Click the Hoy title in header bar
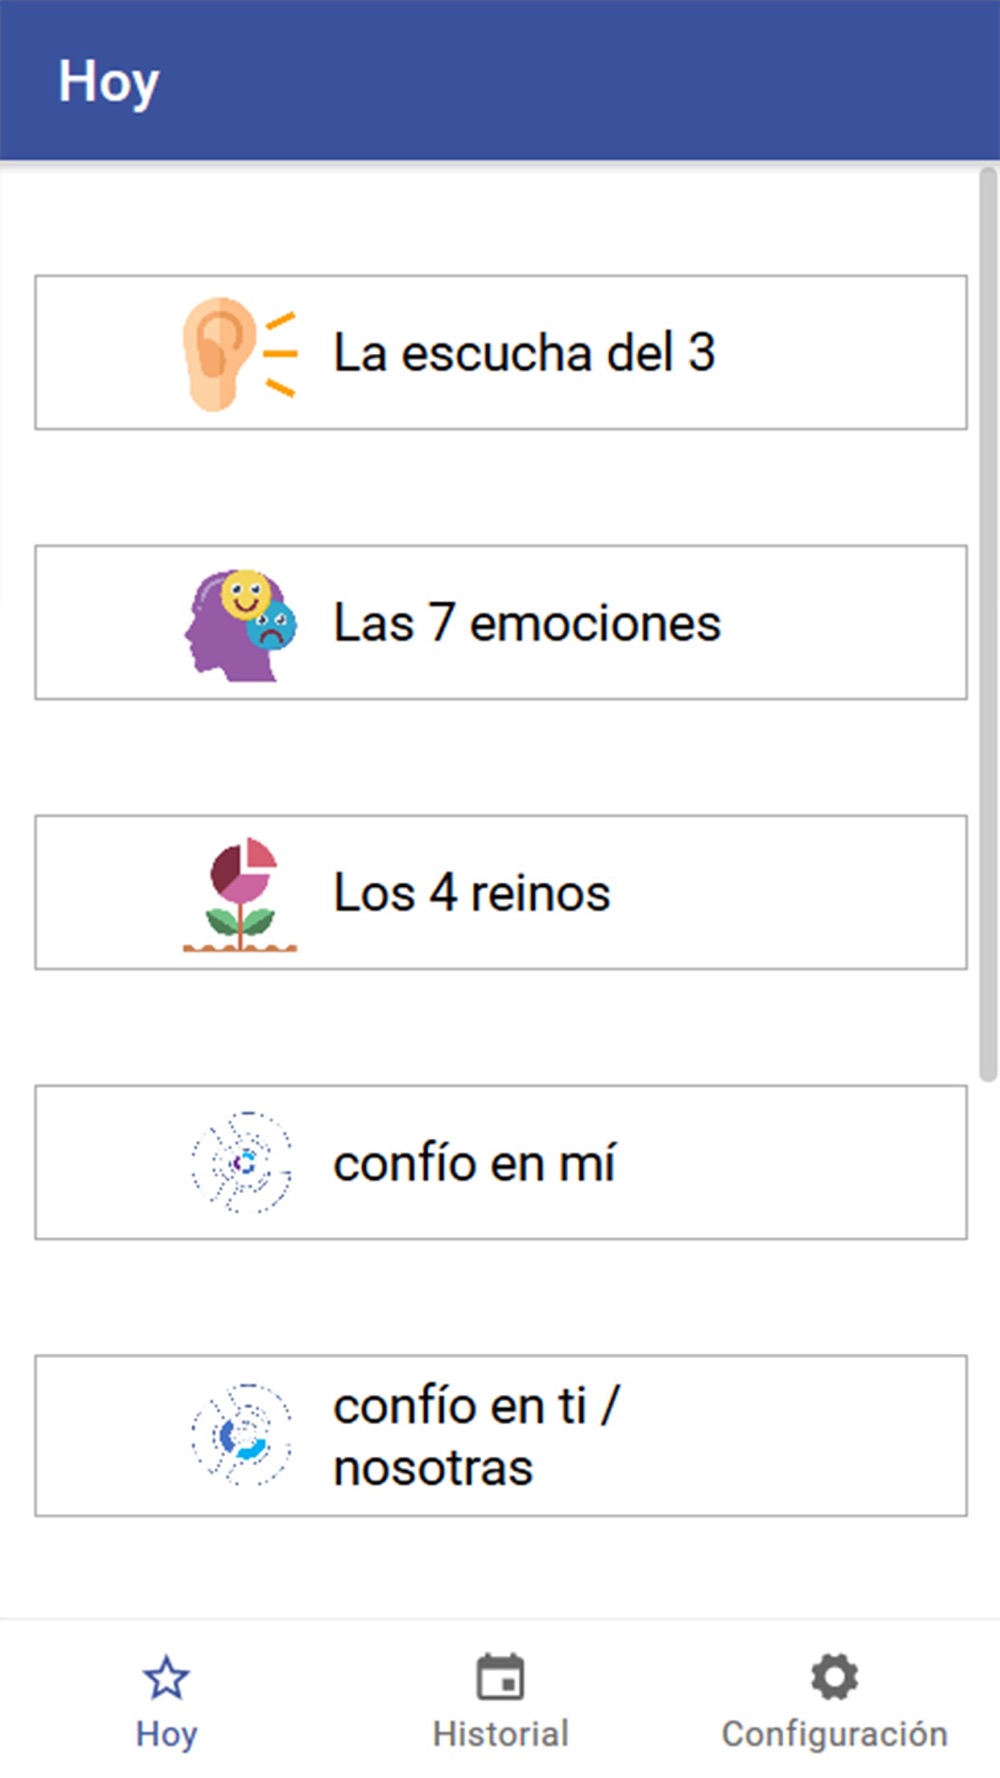Screen dimensions: 1000x1778 click(x=108, y=82)
